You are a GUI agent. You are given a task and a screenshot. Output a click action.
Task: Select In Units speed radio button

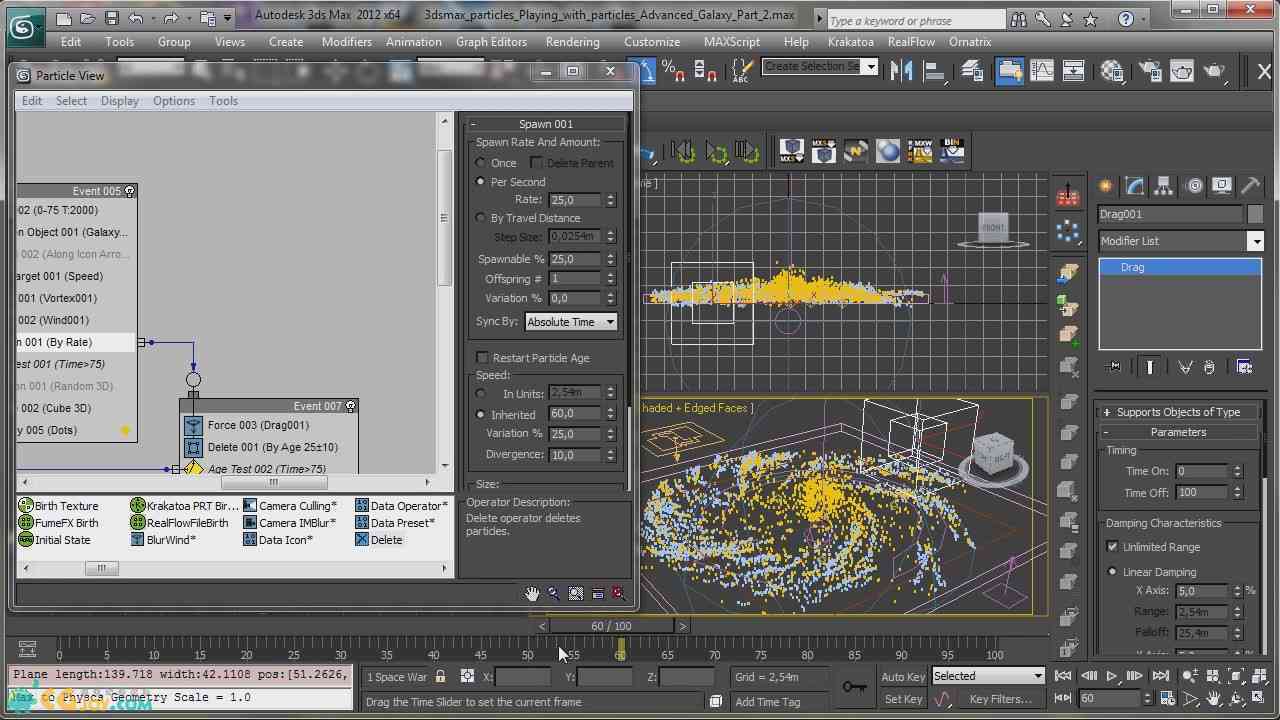tap(481, 394)
